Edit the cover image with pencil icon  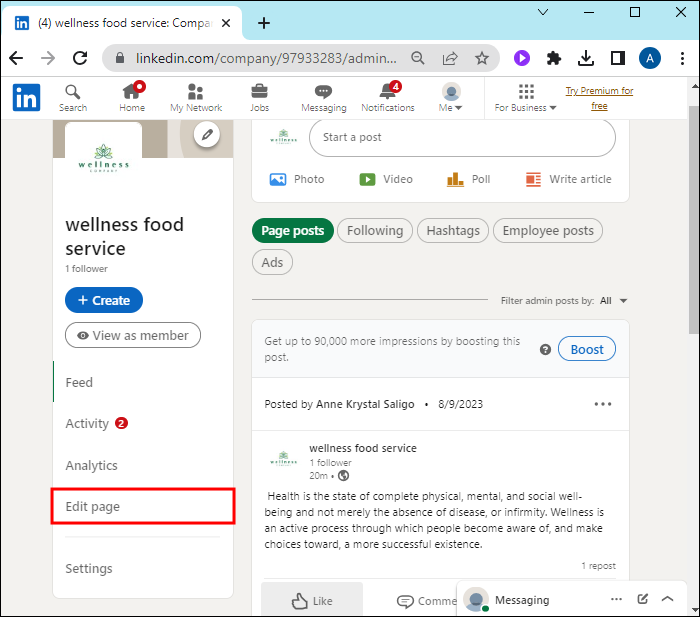(x=207, y=134)
